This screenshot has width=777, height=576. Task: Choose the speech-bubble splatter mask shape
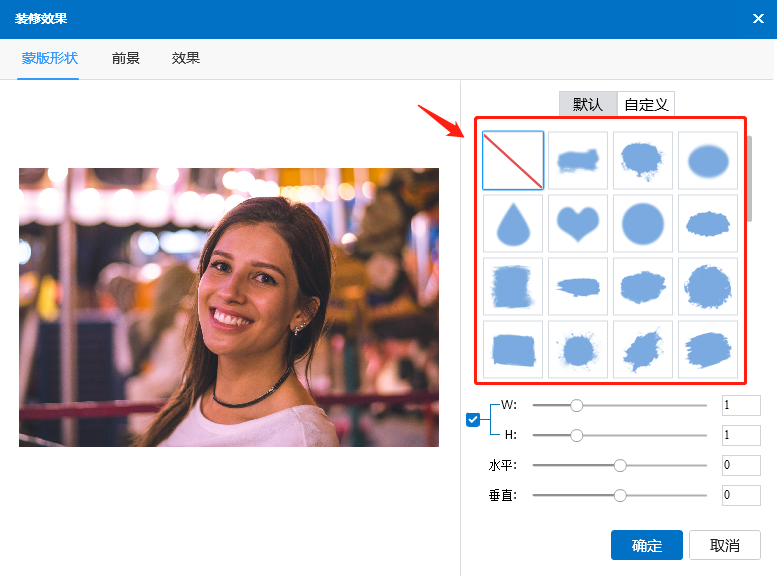pyautogui.click(x=643, y=161)
